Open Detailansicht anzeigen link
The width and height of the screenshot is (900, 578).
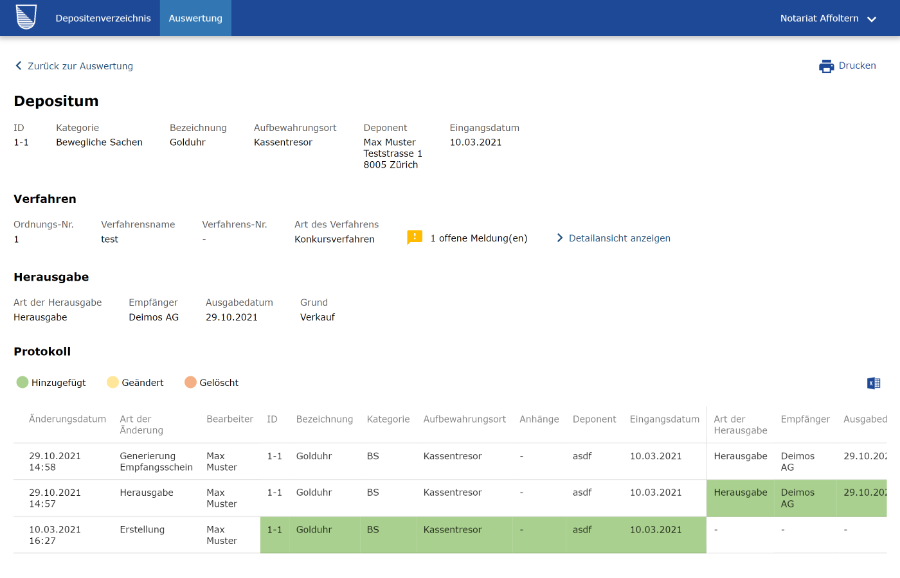point(613,238)
